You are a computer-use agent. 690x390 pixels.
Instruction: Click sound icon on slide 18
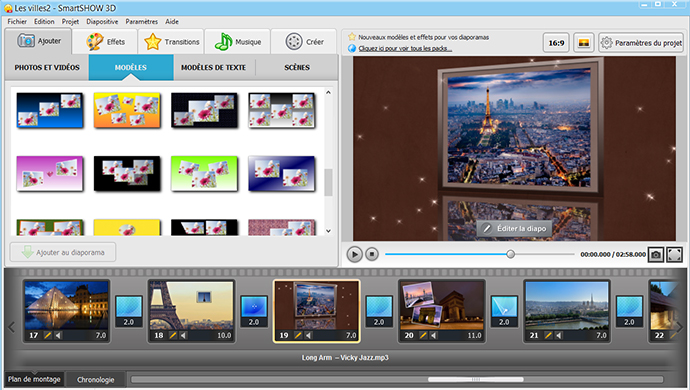pyautogui.click(x=183, y=335)
